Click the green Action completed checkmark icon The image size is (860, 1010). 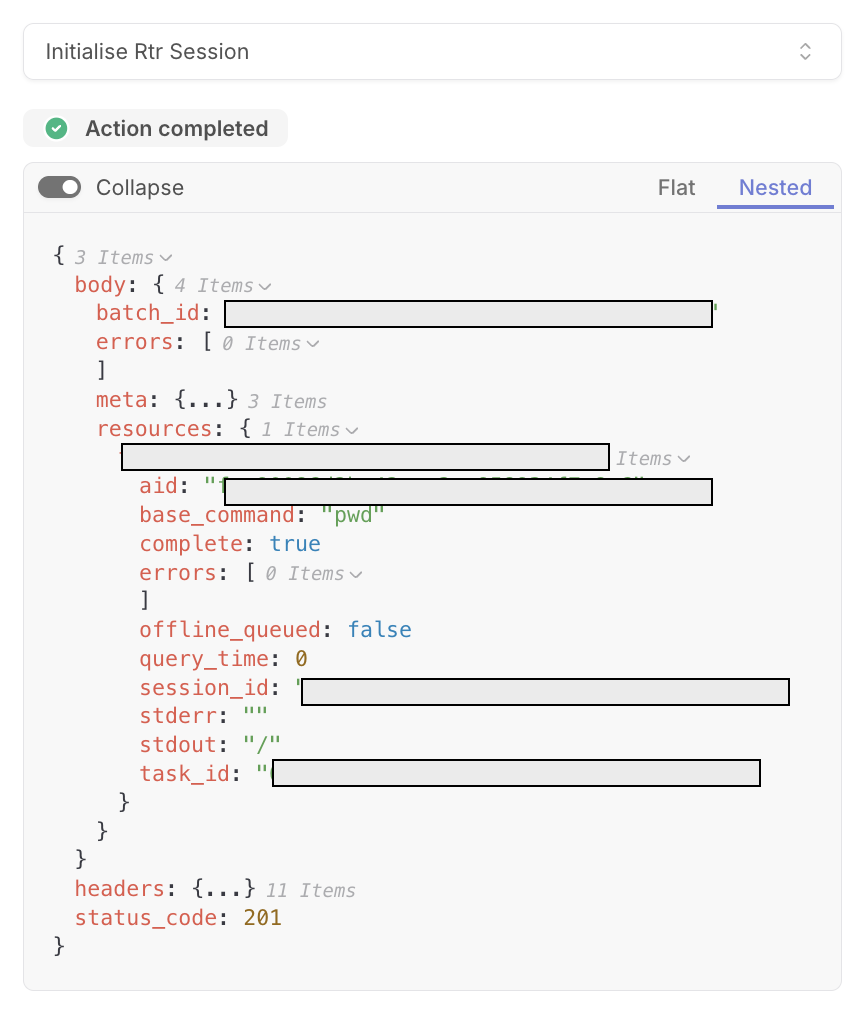(57, 128)
